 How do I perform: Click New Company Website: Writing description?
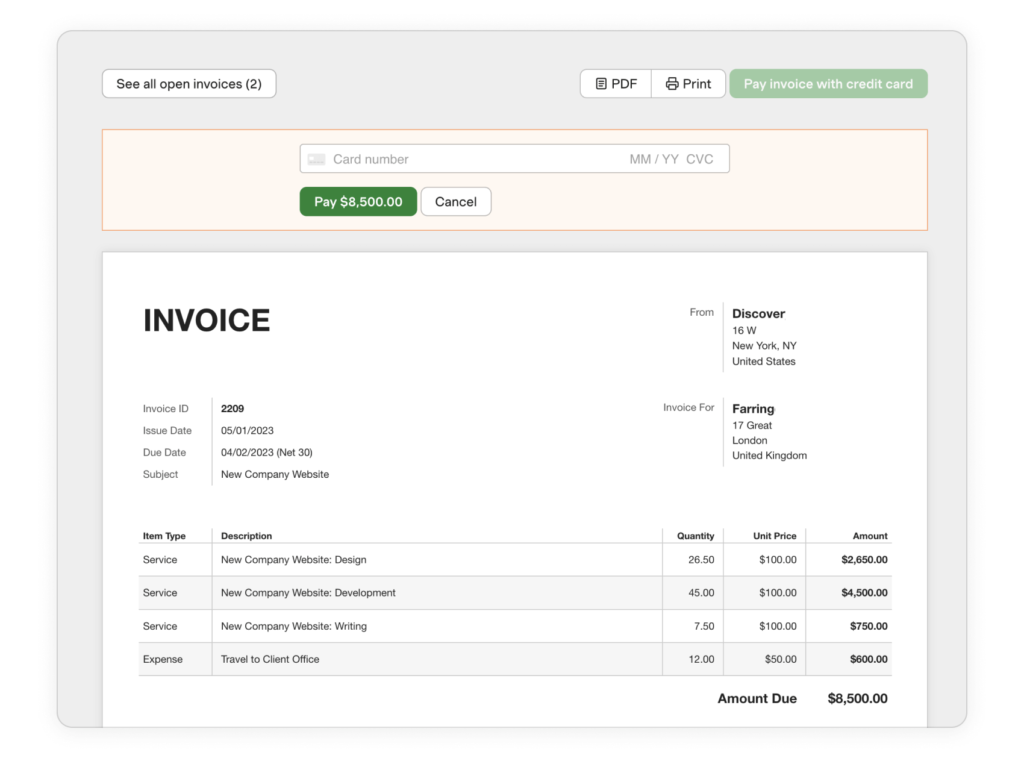click(x=294, y=626)
